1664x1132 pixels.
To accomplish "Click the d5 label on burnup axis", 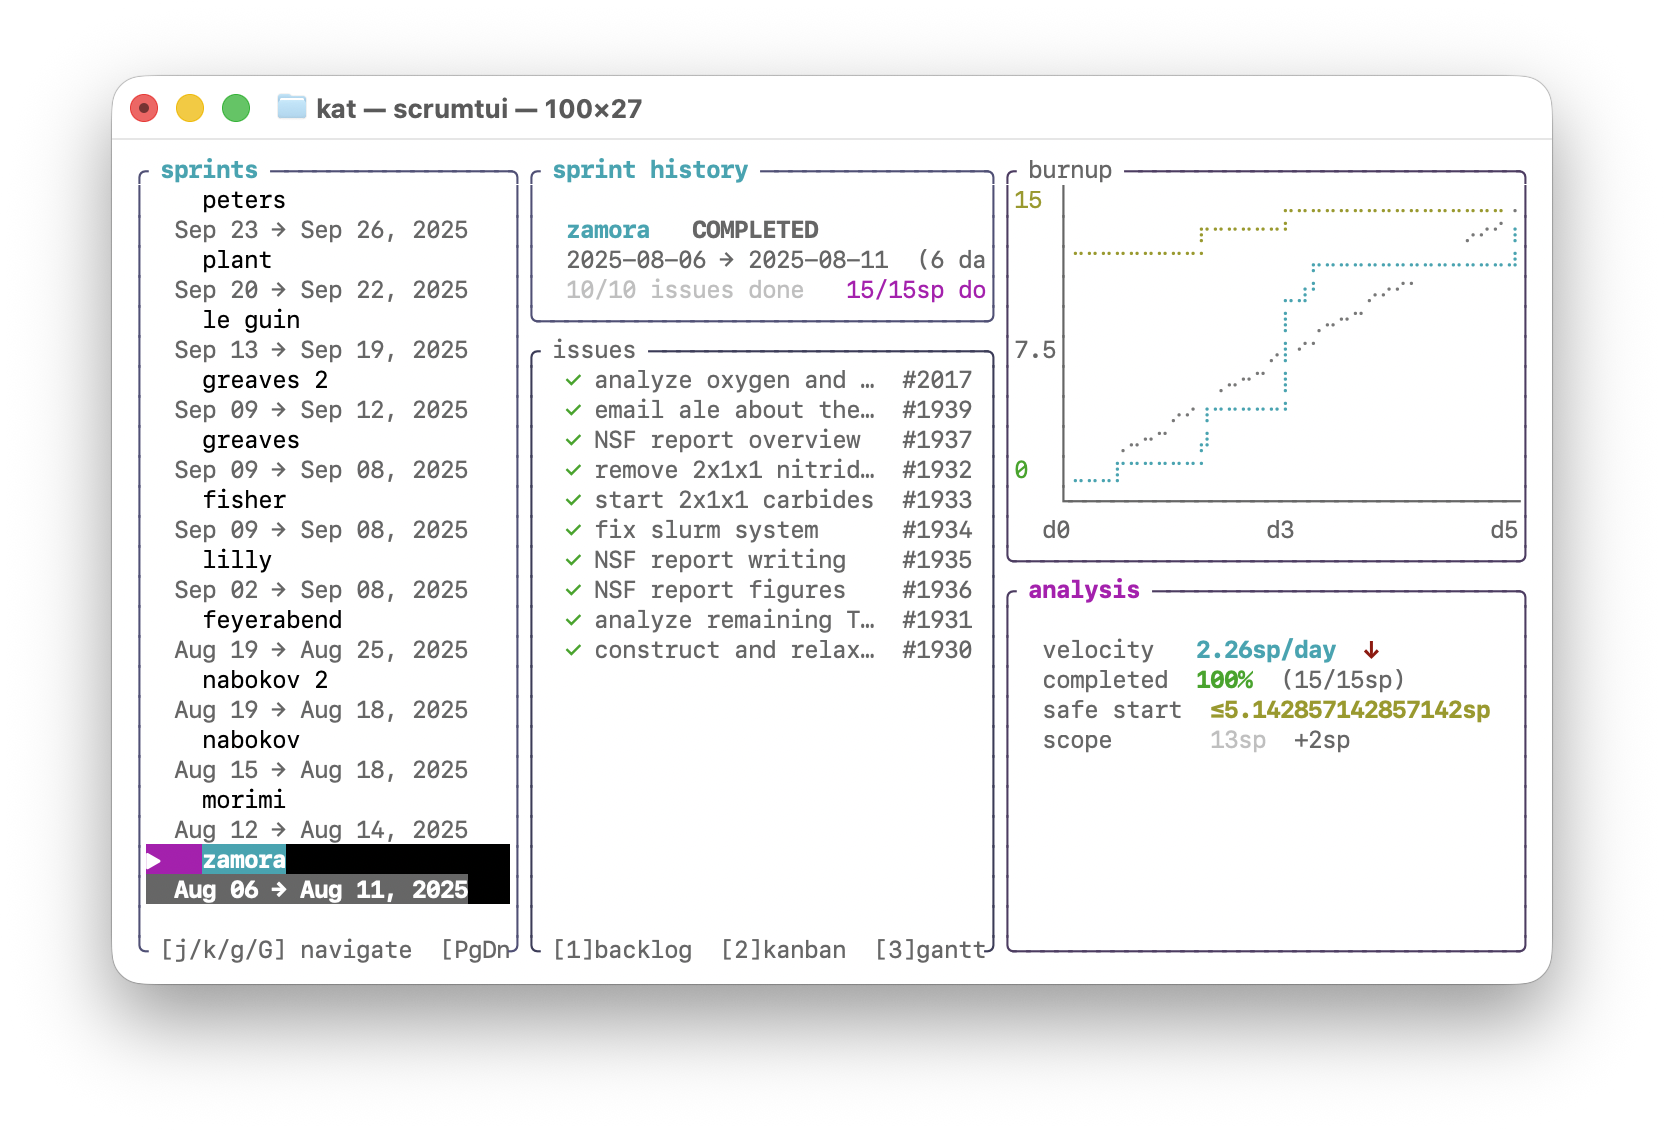I will [x=1504, y=530].
